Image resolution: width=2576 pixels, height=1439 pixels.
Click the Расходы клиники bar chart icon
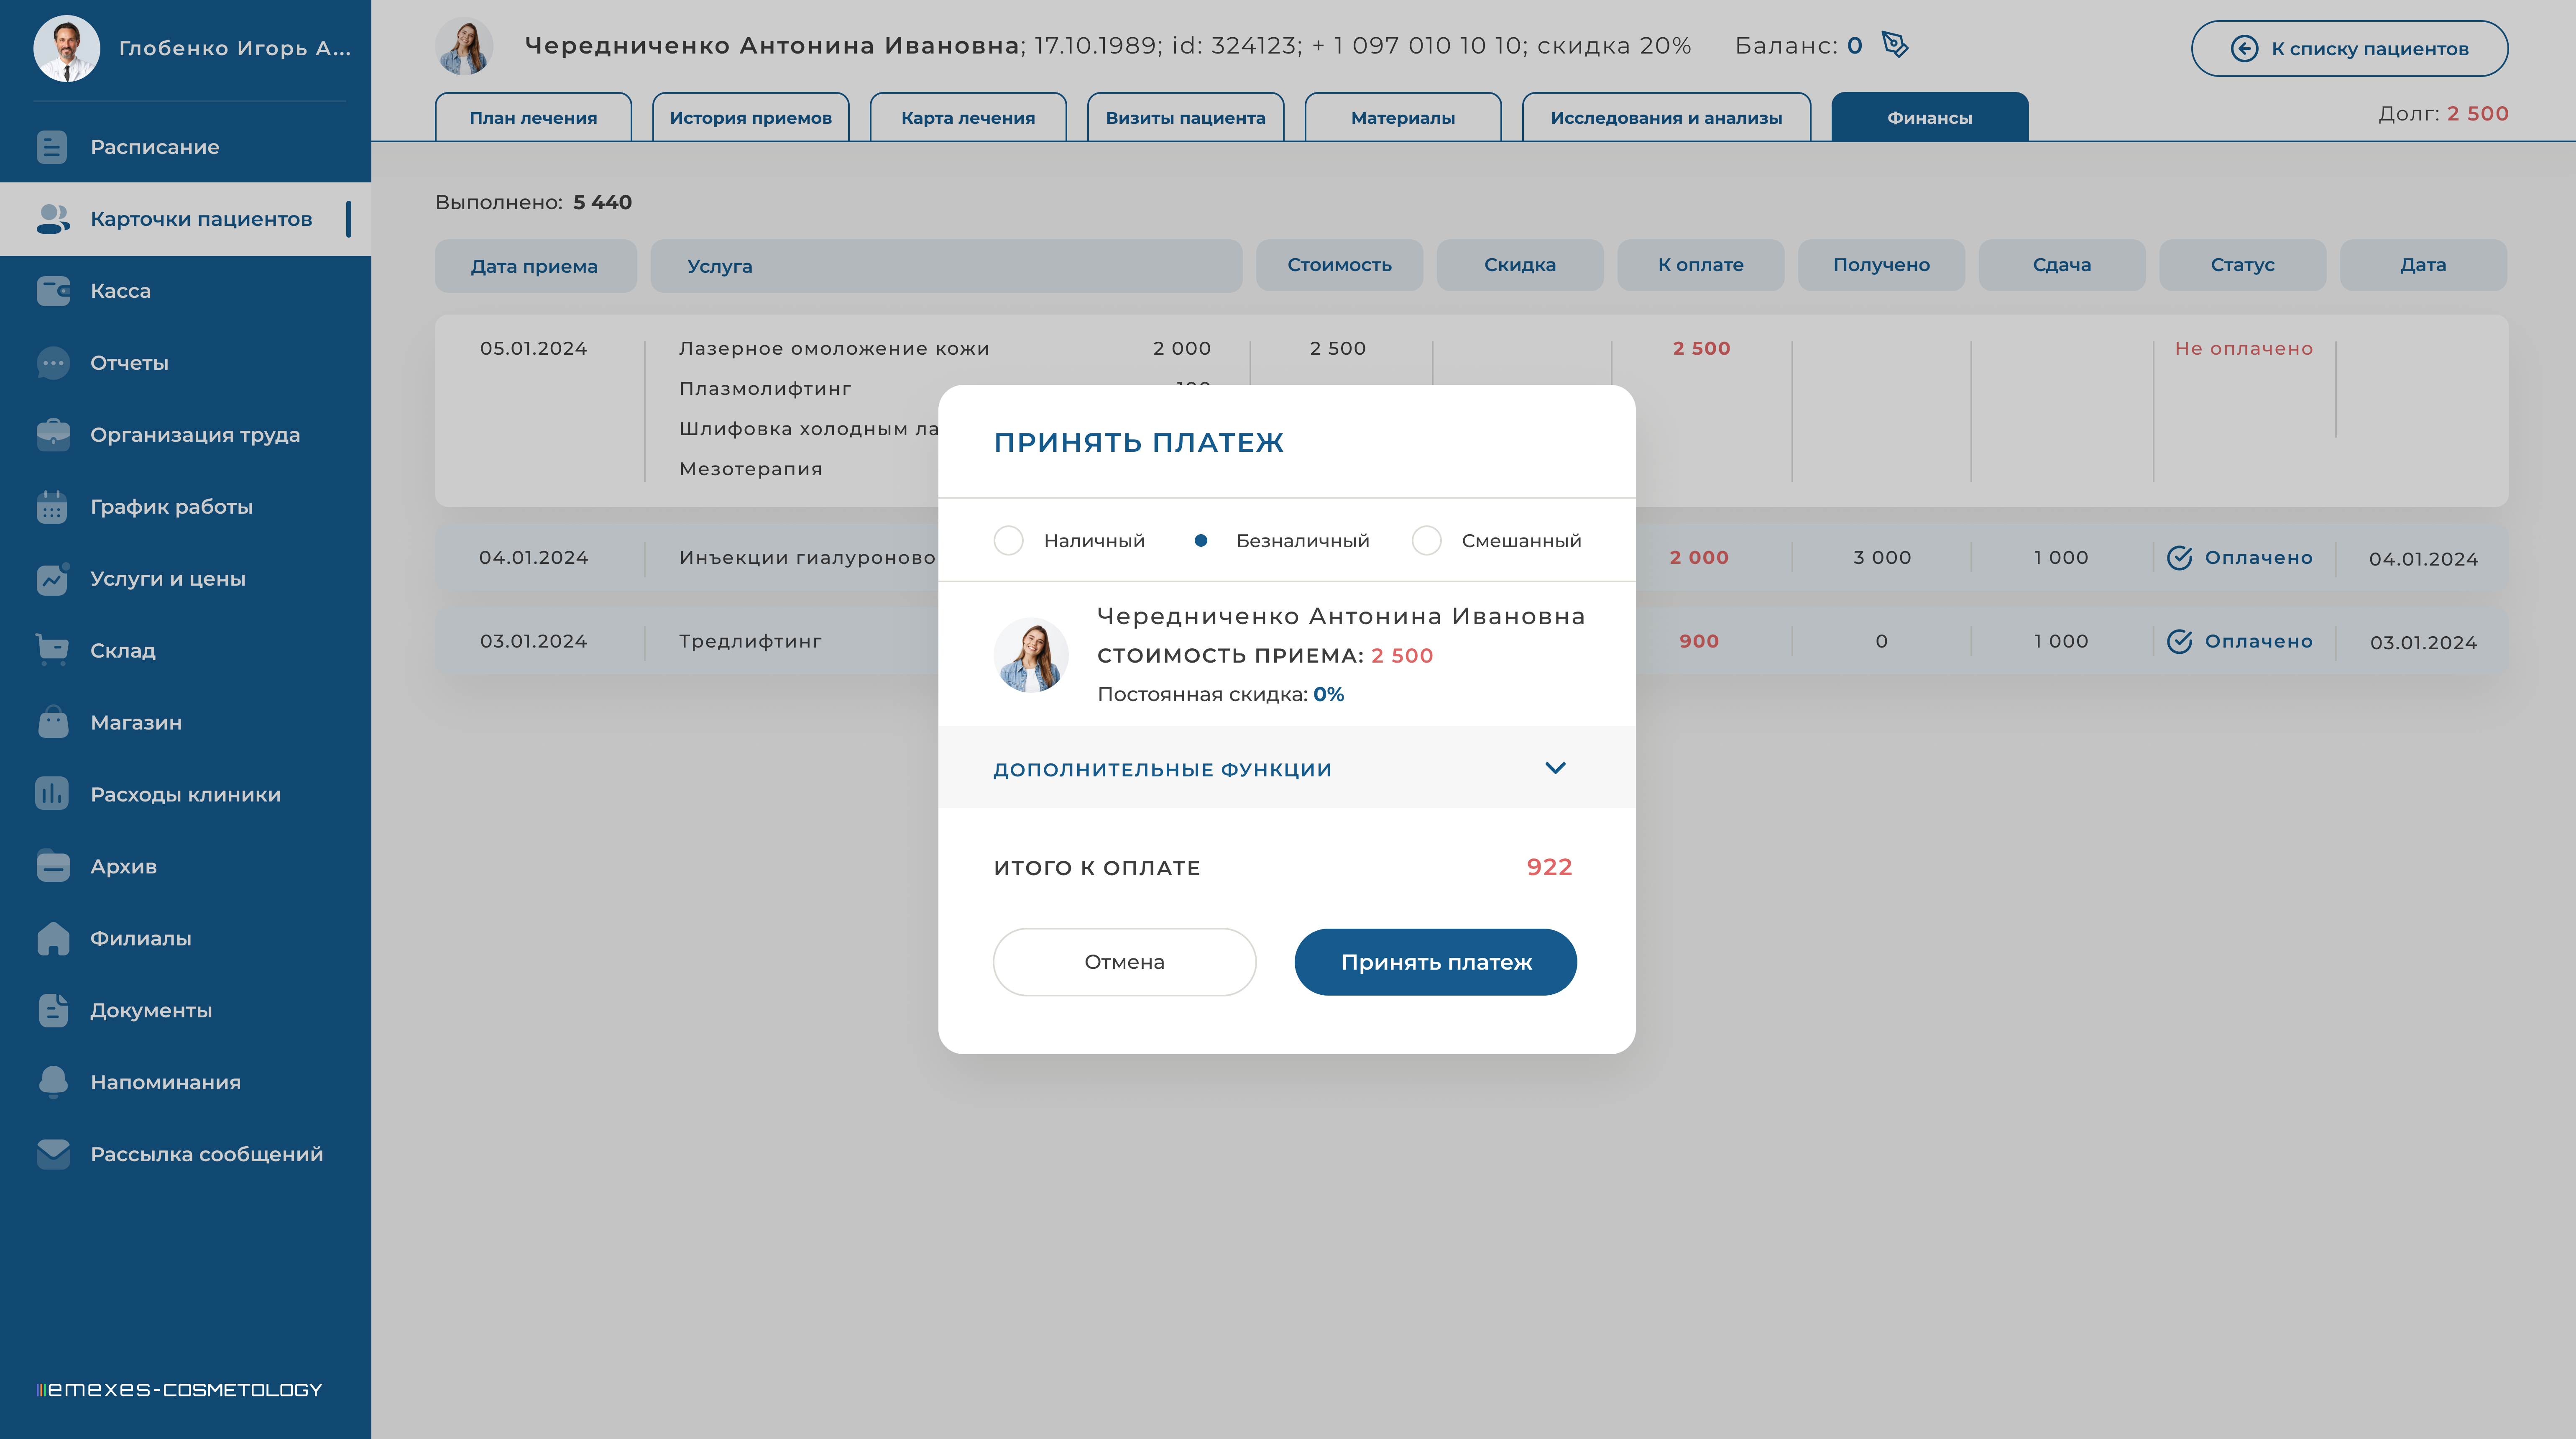pos(52,794)
